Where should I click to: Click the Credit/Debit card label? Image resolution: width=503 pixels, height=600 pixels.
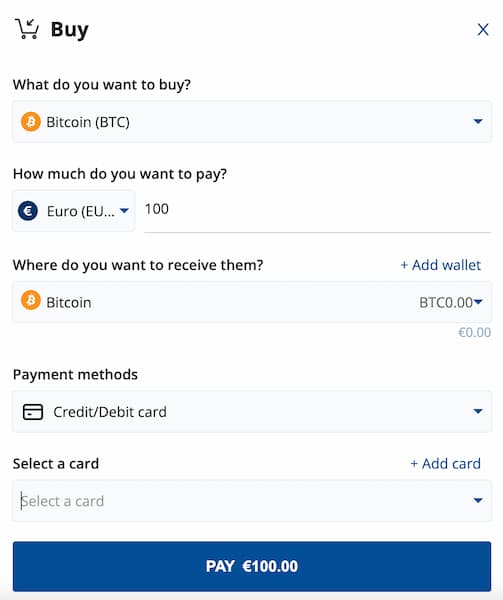point(110,412)
